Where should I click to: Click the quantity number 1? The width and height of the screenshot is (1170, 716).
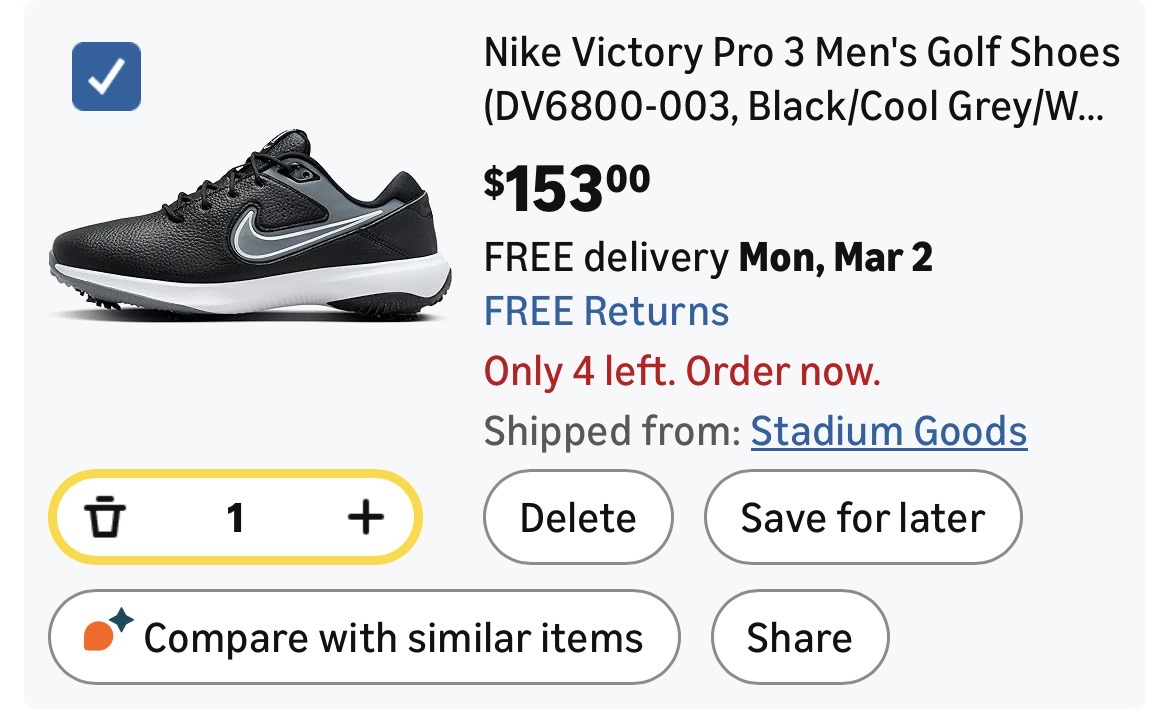tap(235, 518)
